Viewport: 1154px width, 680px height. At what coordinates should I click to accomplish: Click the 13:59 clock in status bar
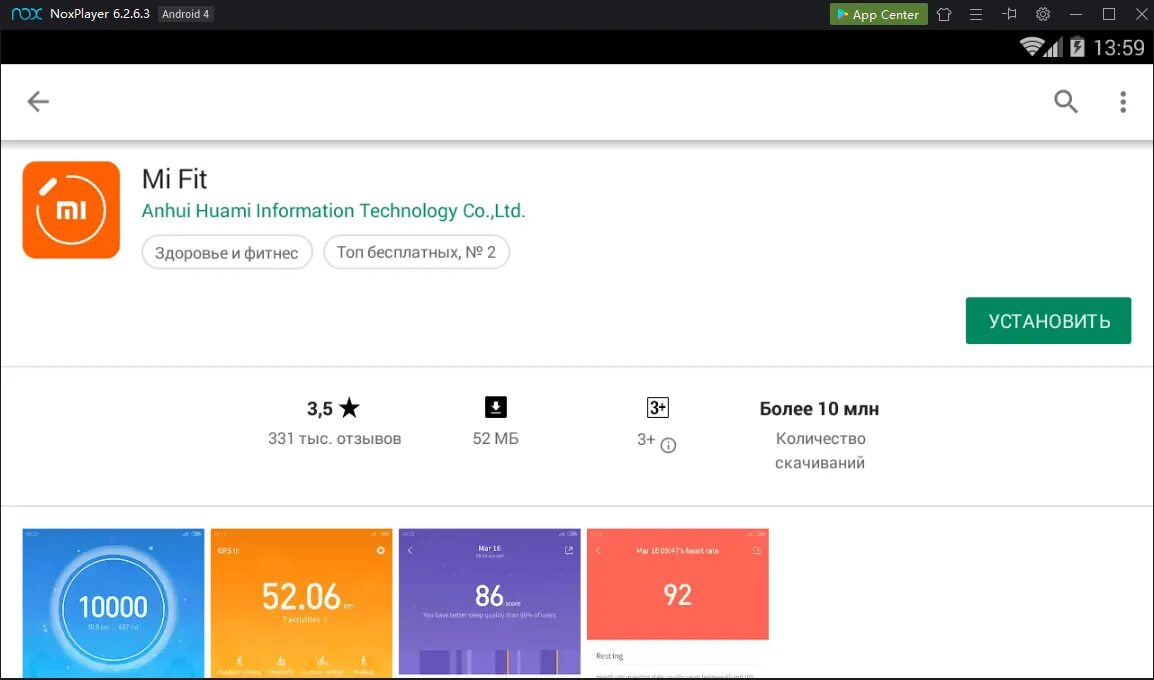point(1119,48)
